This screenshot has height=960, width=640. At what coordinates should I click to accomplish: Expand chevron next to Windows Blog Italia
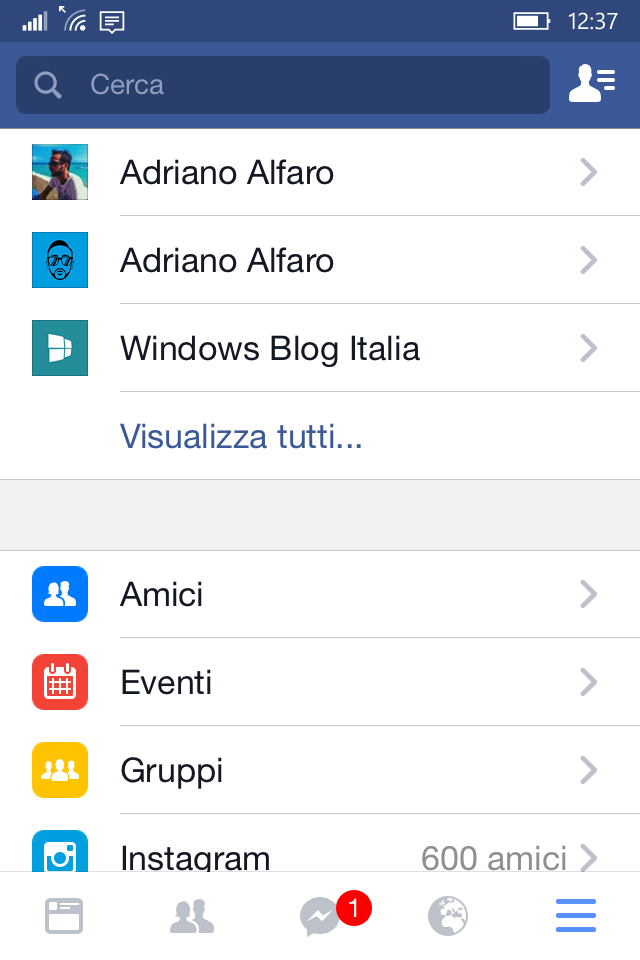pos(589,348)
